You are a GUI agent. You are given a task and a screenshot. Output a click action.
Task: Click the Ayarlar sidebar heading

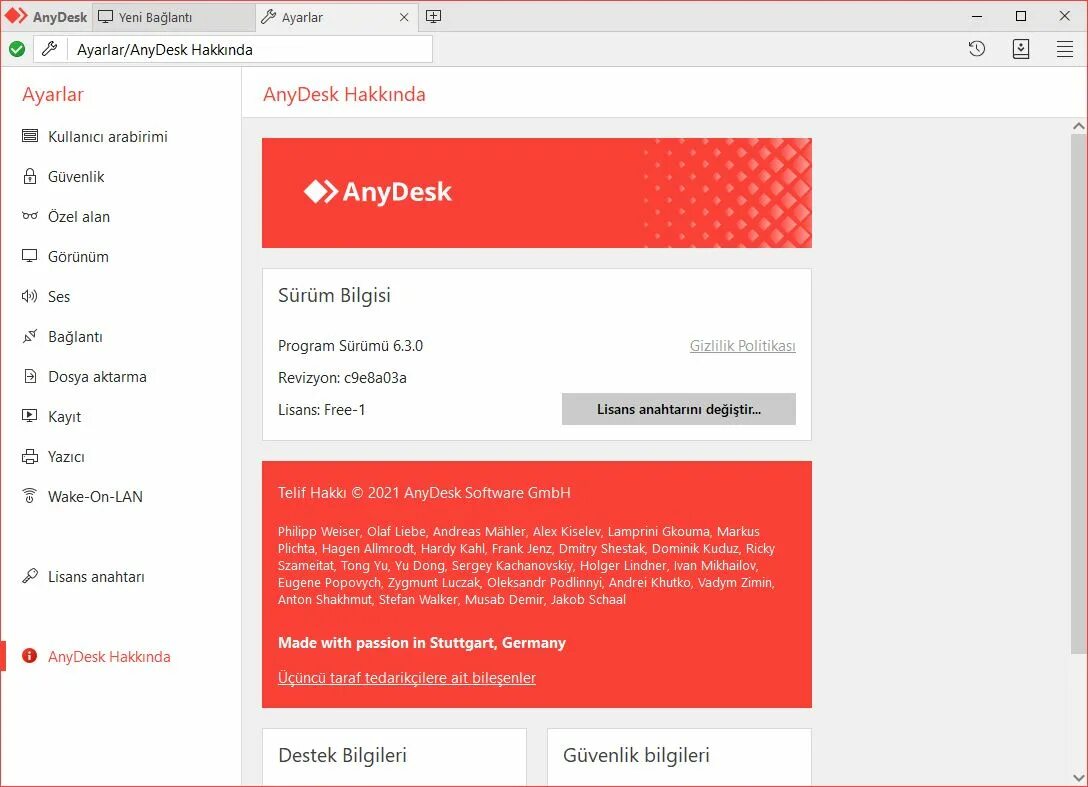point(53,94)
